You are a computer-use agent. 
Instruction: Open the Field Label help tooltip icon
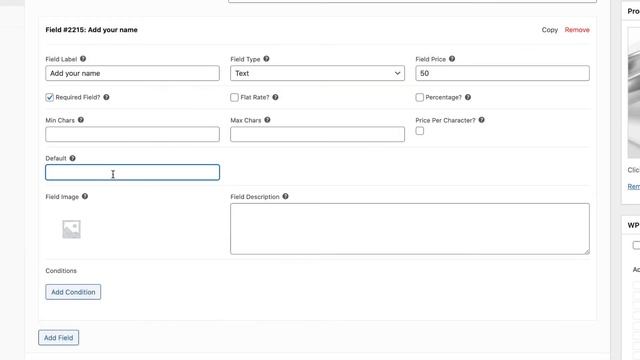pos(83,59)
